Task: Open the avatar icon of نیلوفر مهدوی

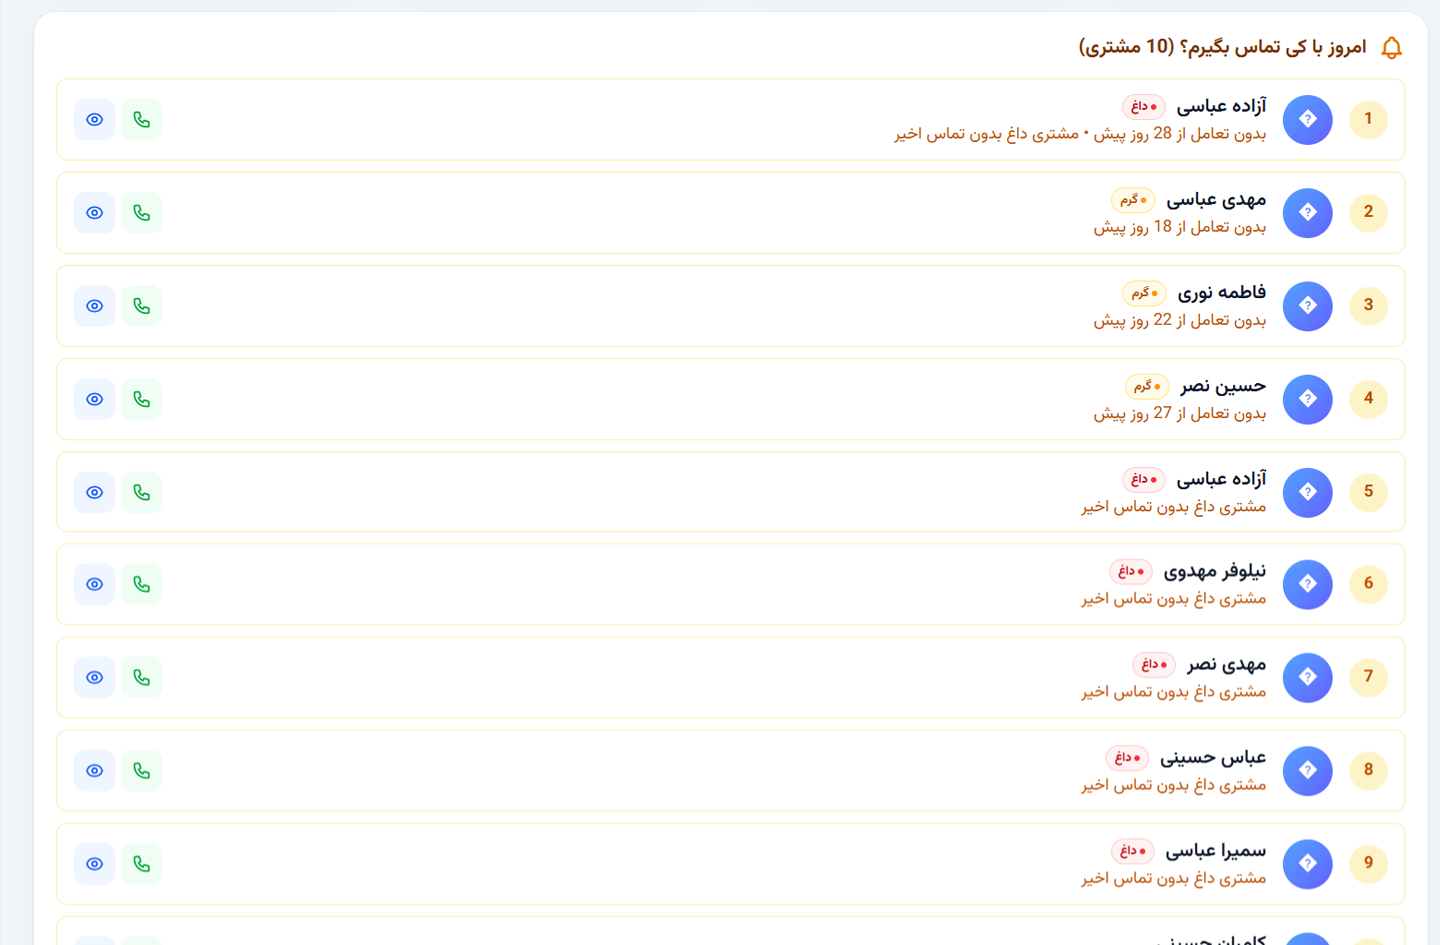Action: (1308, 584)
